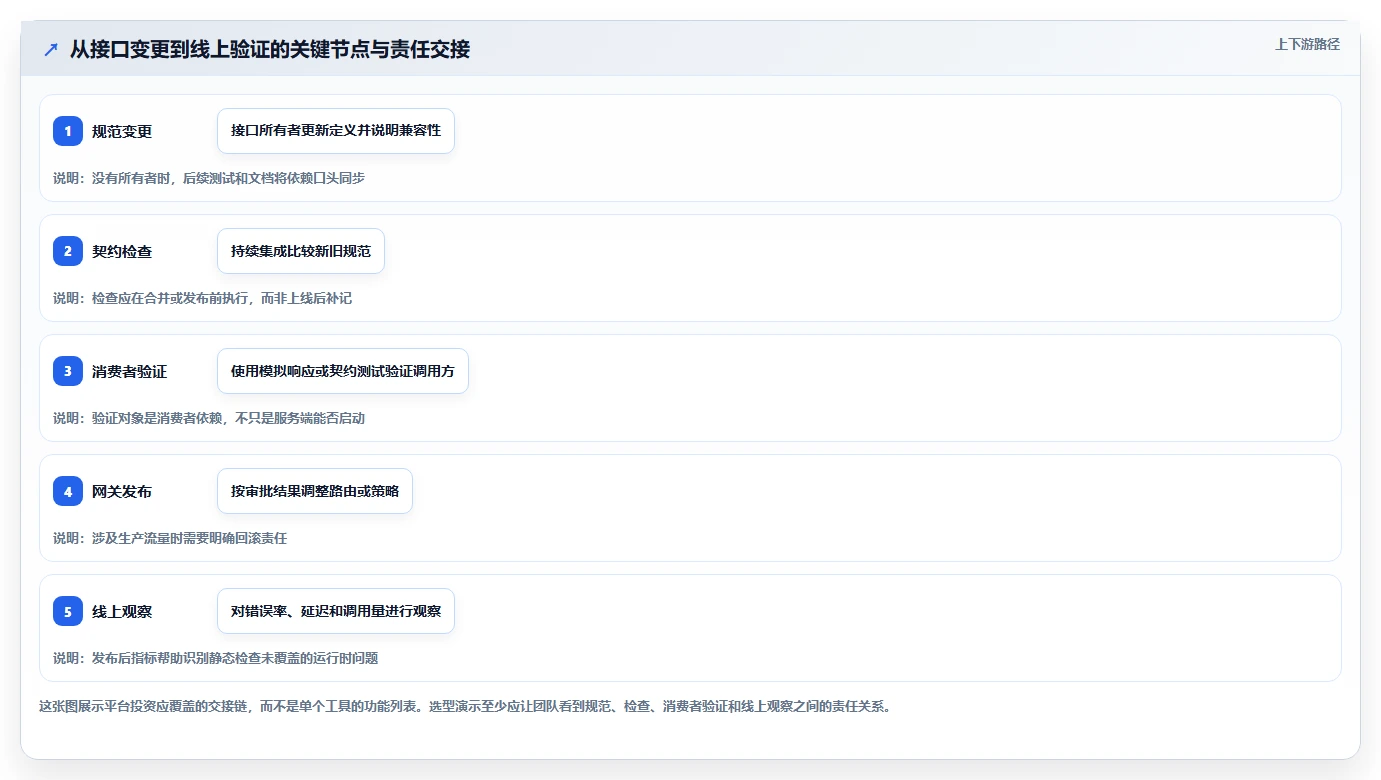Click step number badge 5

coord(68,611)
